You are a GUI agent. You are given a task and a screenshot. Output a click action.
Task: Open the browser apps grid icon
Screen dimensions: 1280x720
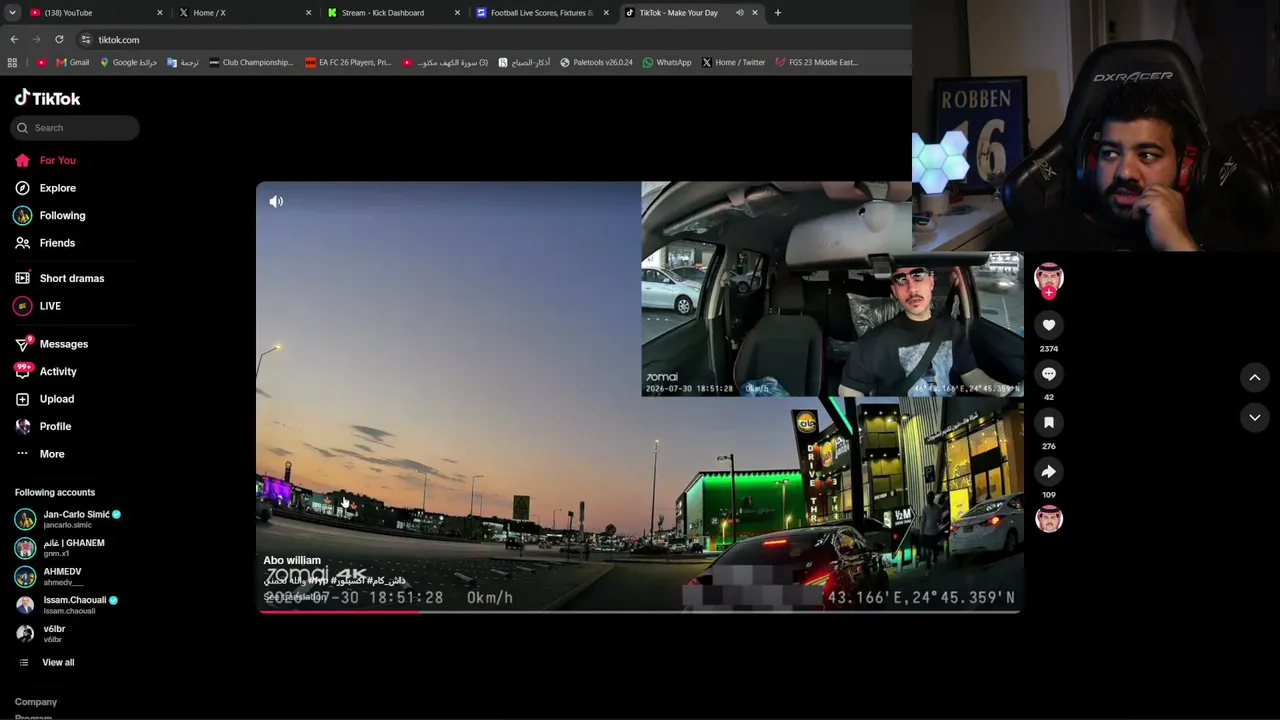12,62
